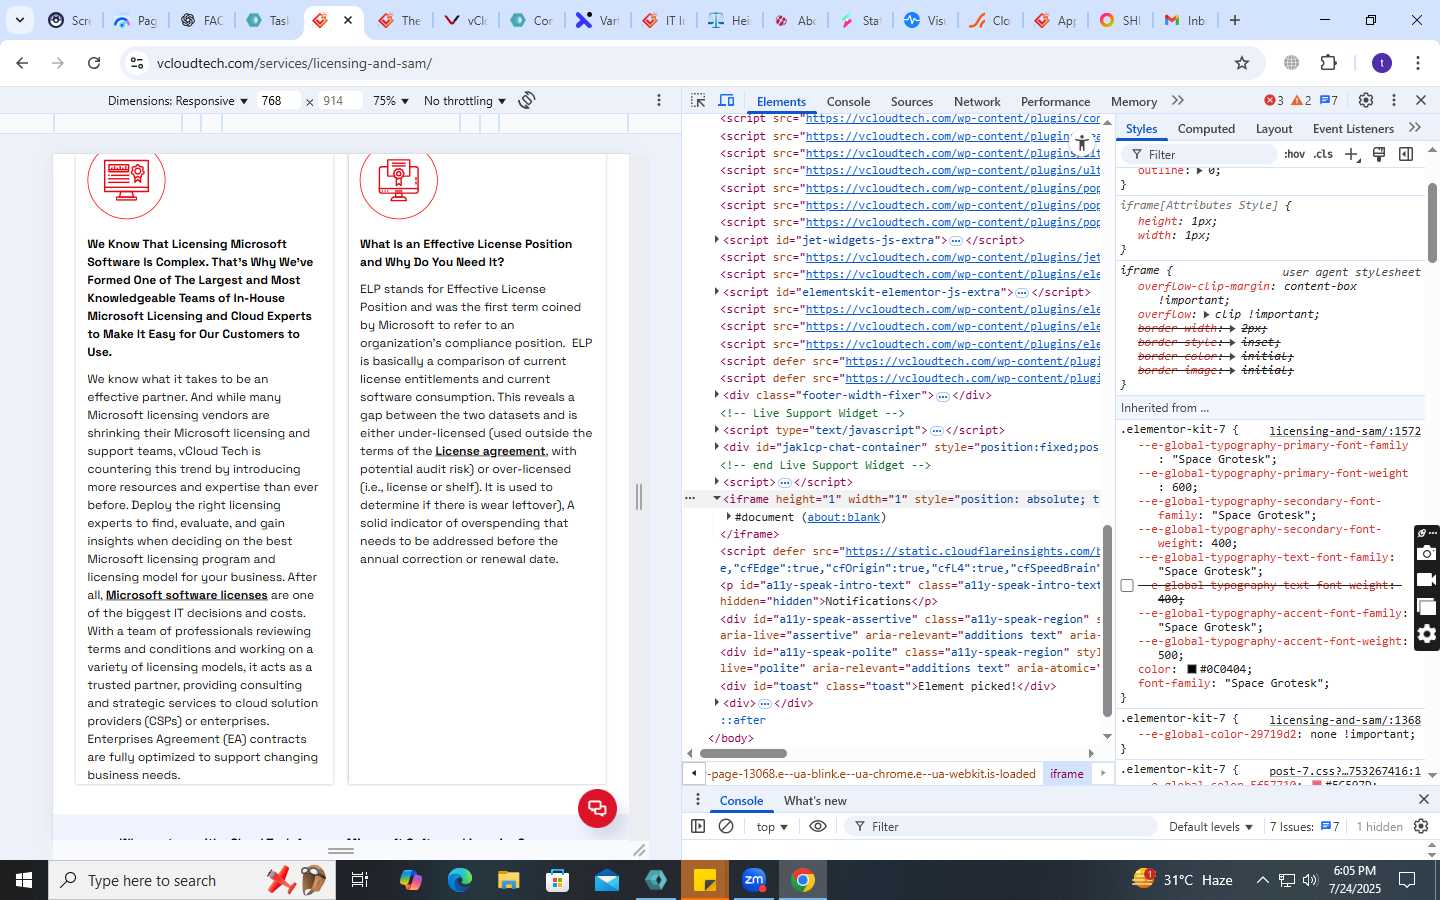Bookmark this page with the star icon
The height and width of the screenshot is (900, 1440).
[1242, 63]
